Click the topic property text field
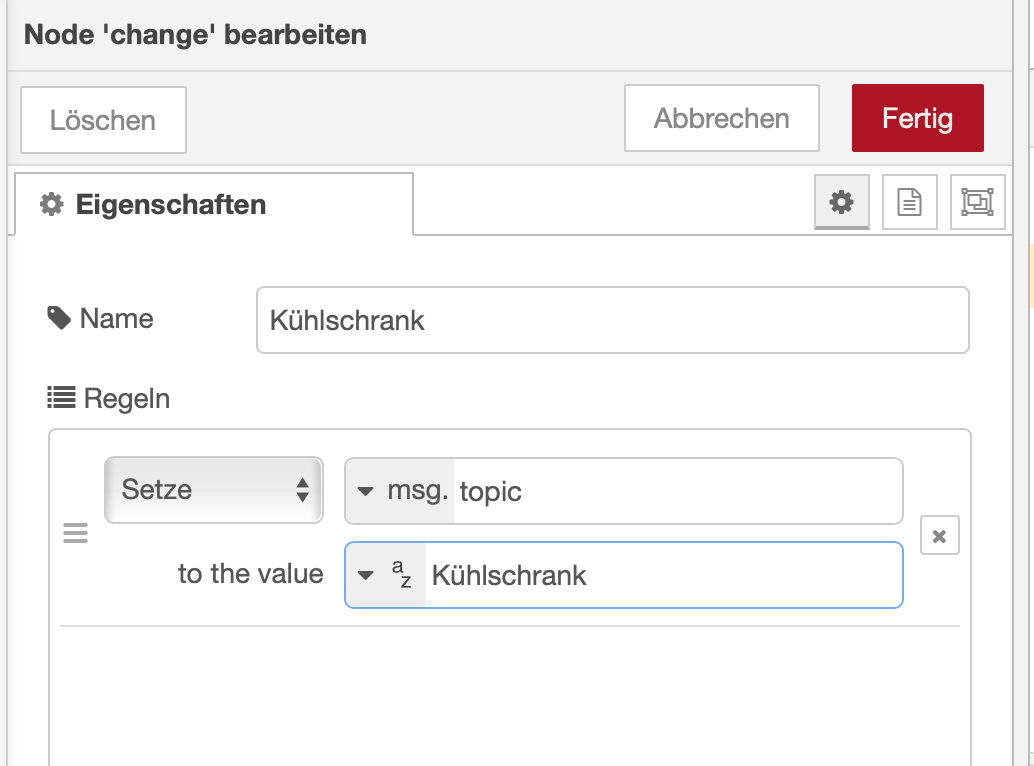Image resolution: width=1034 pixels, height=766 pixels. point(676,491)
